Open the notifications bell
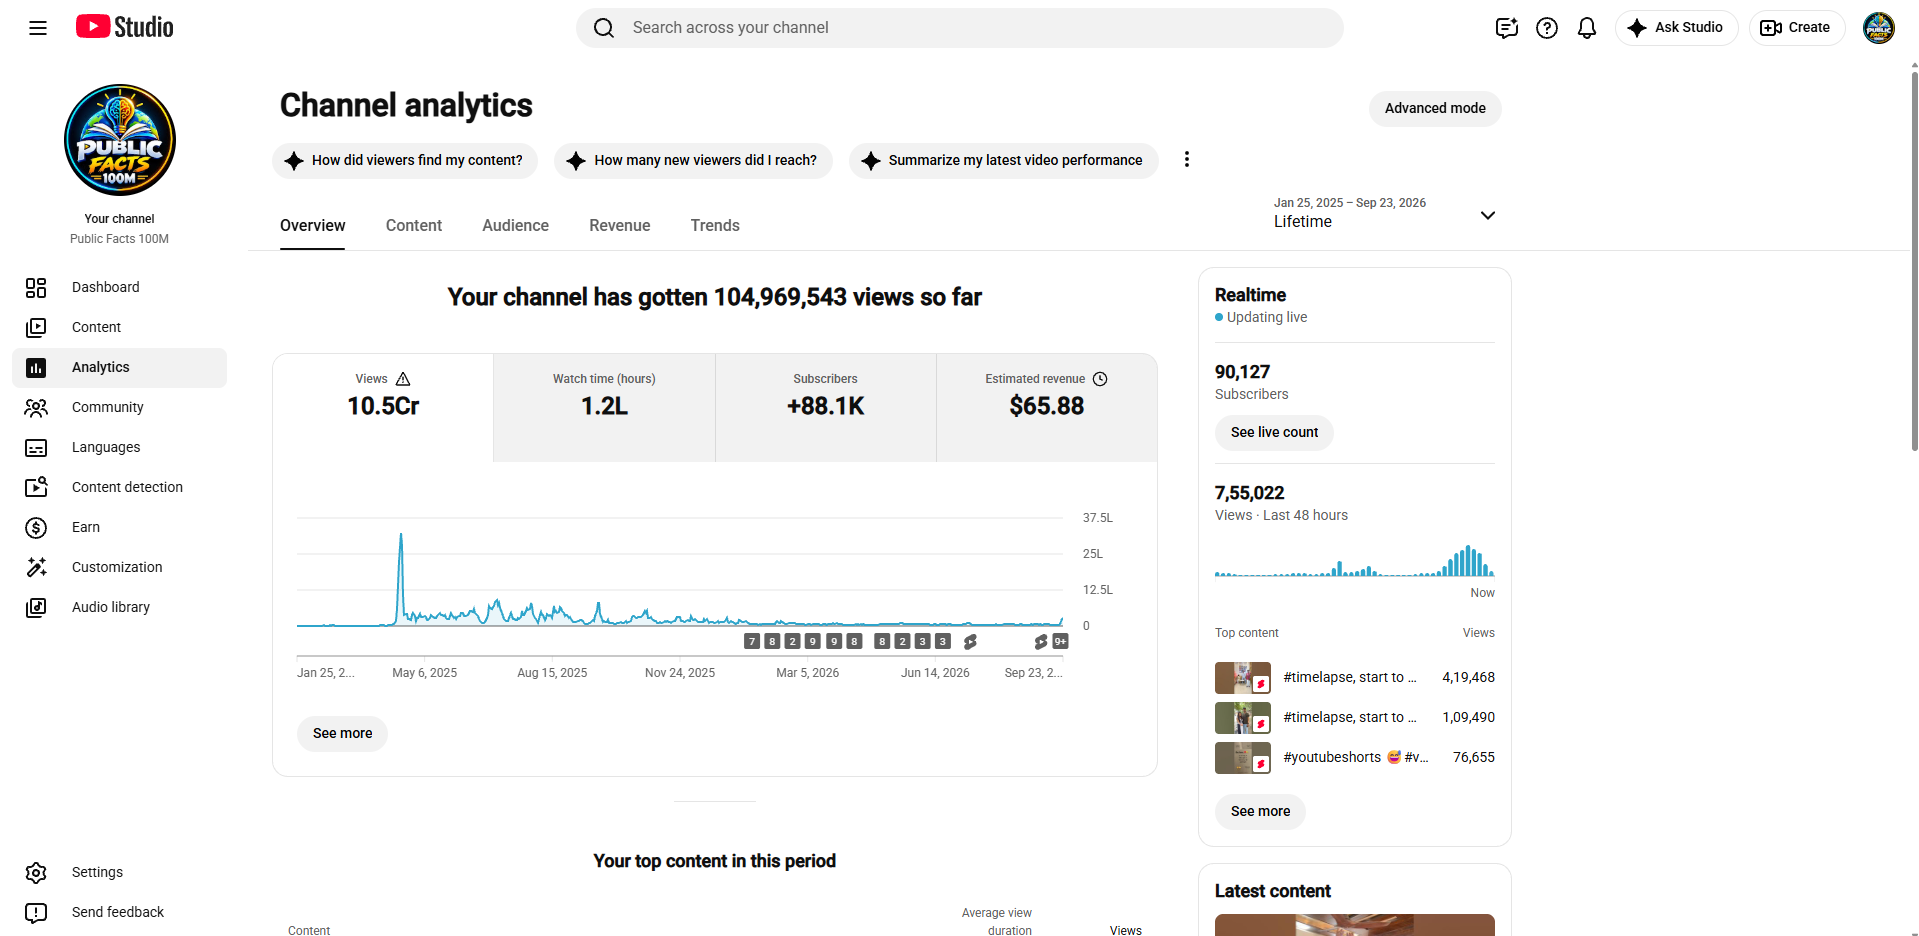The height and width of the screenshot is (936, 1919). (x=1587, y=28)
